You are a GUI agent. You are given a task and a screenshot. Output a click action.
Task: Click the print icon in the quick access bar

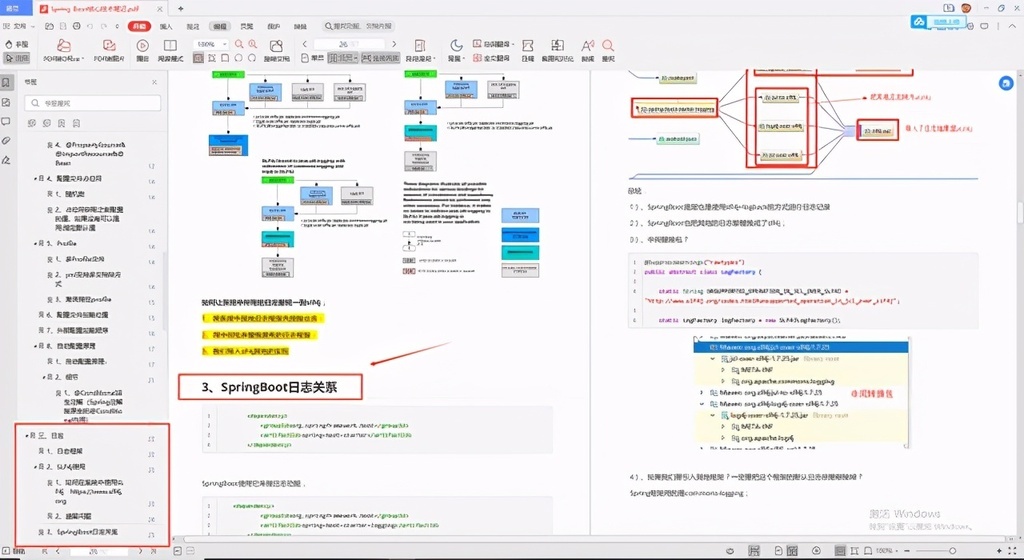[77, 26]
